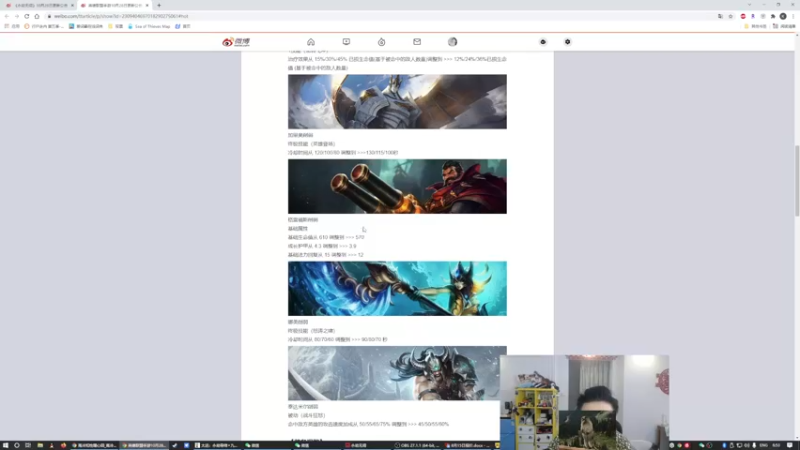Click the red extension icon in toolbar

(743, 16)
